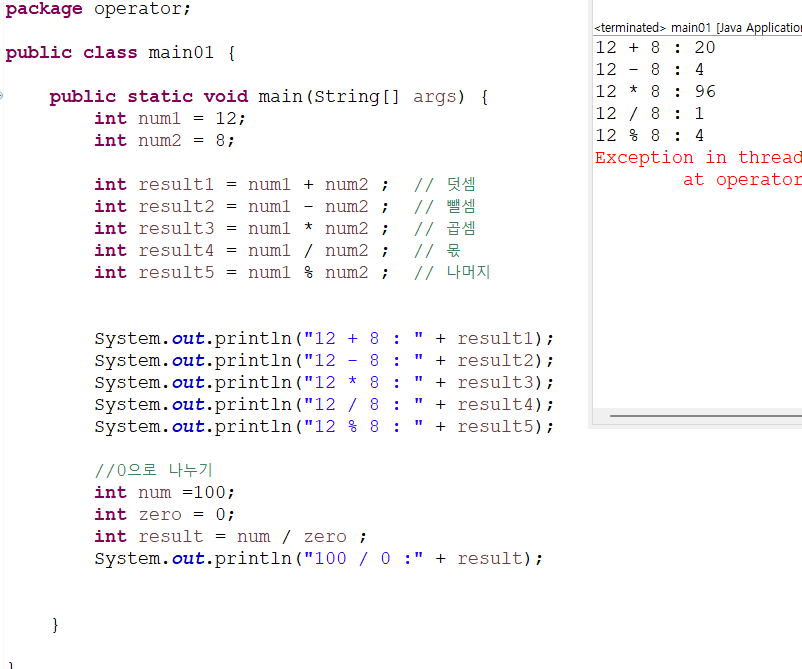Viewport: 802px width, 669px height.
Task: Click the red "at operator" stack trace line
Action: coord(742,180)
